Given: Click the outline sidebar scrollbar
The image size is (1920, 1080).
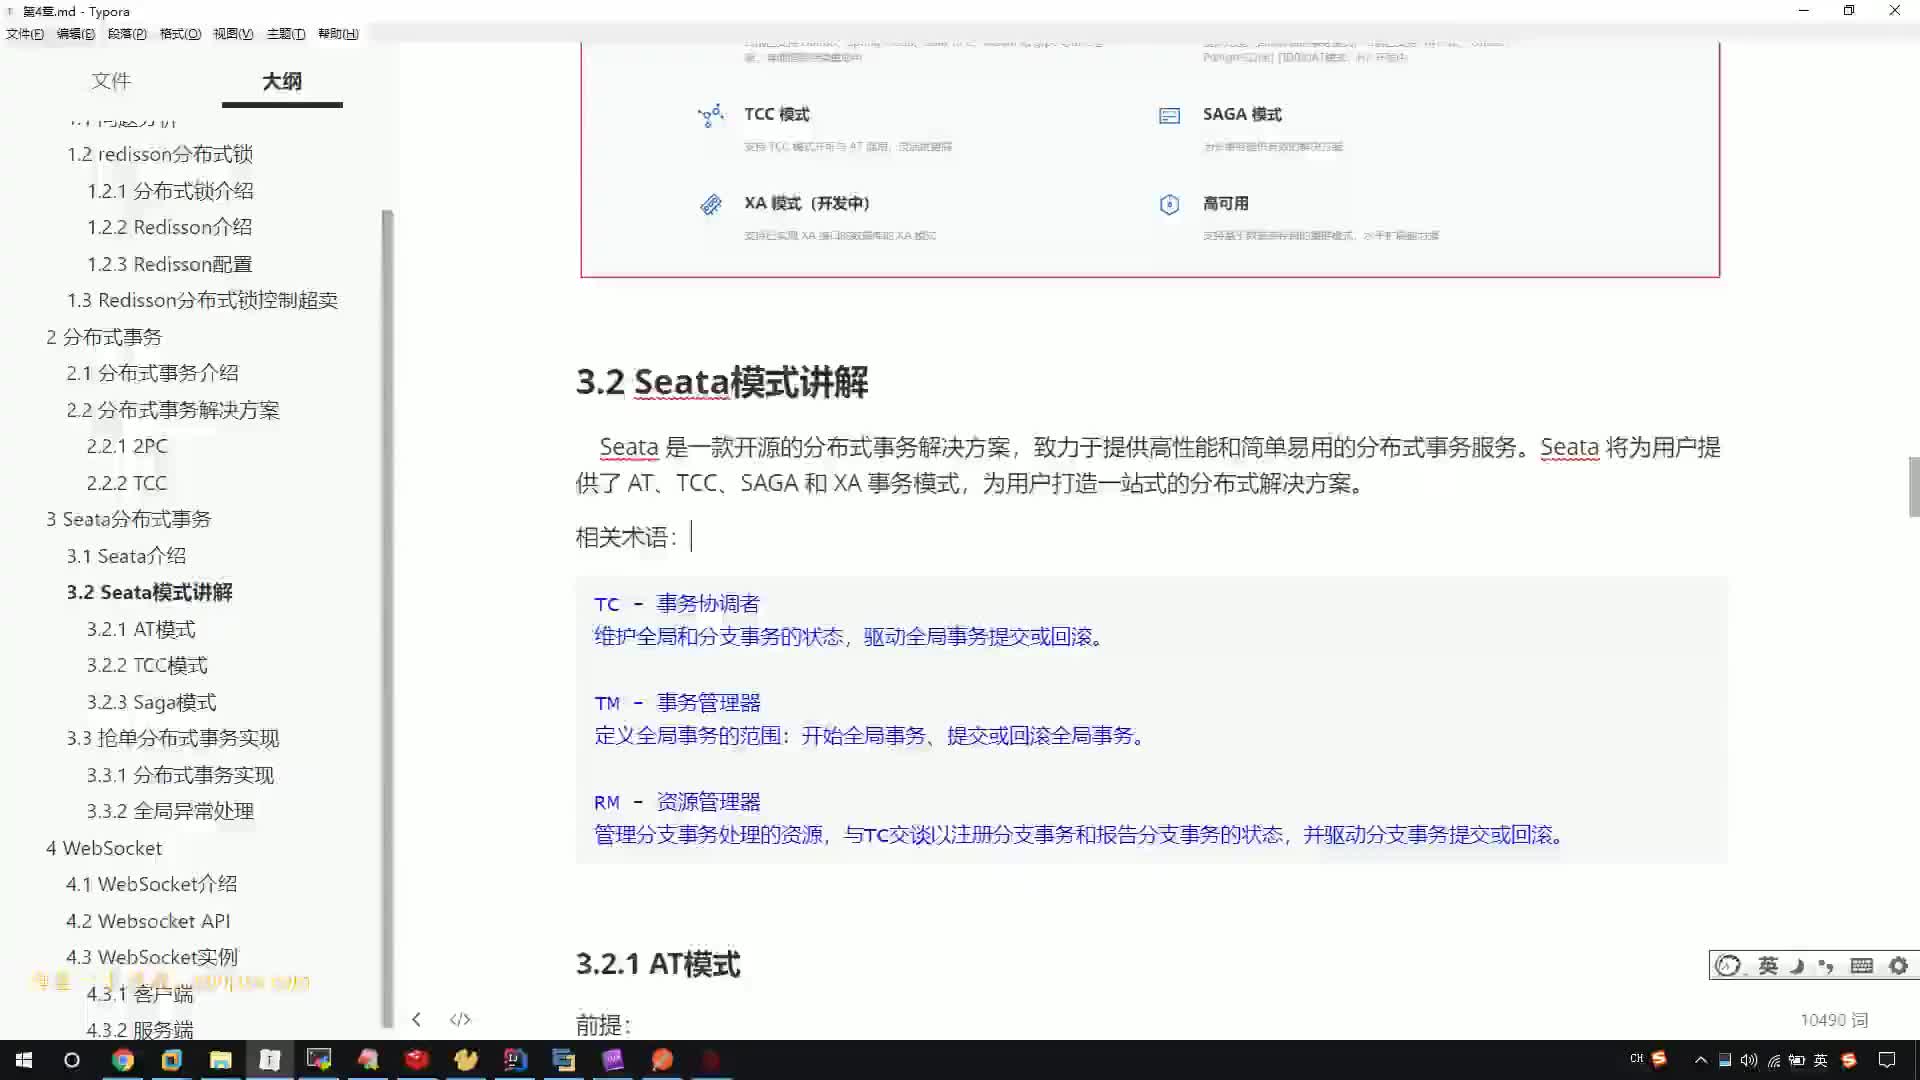Looking at the screenshot, I should [x=388, y=618].
